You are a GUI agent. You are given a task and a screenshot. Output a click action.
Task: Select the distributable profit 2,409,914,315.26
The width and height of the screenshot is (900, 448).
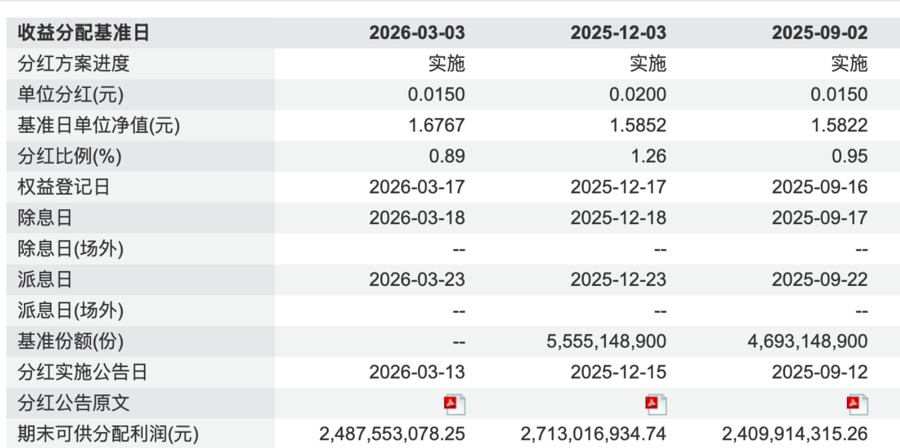tap(795, 434)
